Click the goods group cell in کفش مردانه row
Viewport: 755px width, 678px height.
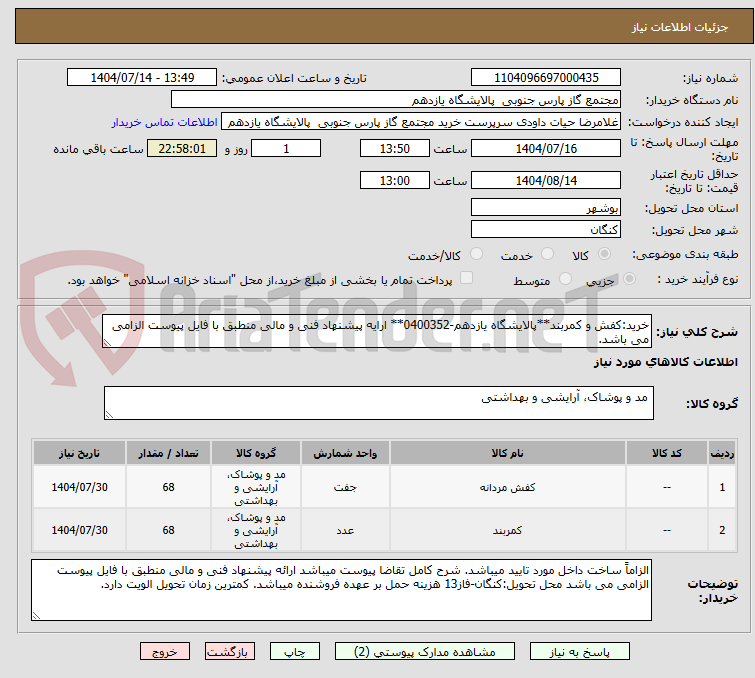pos(256,487)
